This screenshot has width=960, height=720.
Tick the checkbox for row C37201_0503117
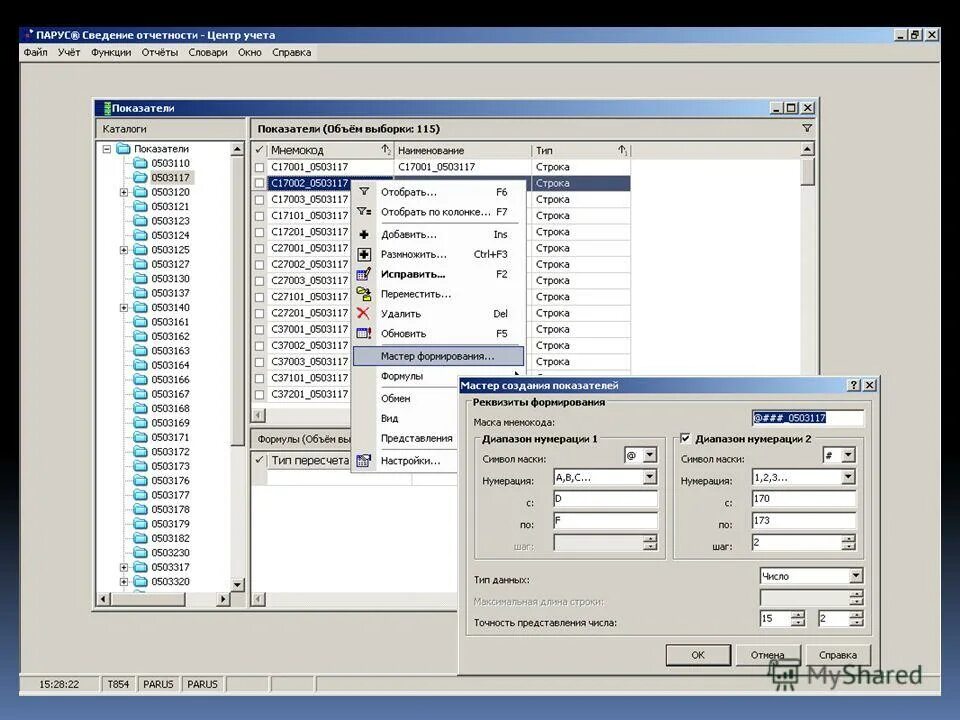260,394
